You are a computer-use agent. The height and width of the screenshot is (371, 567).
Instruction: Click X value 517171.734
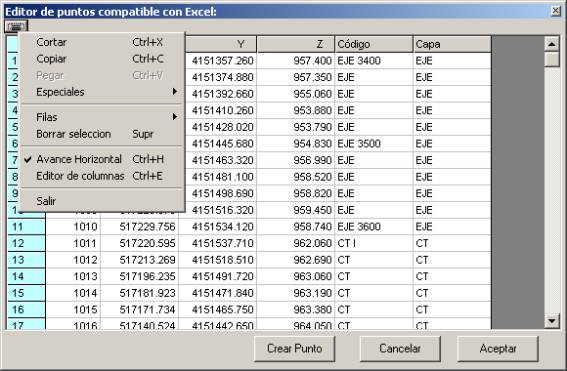140,310
